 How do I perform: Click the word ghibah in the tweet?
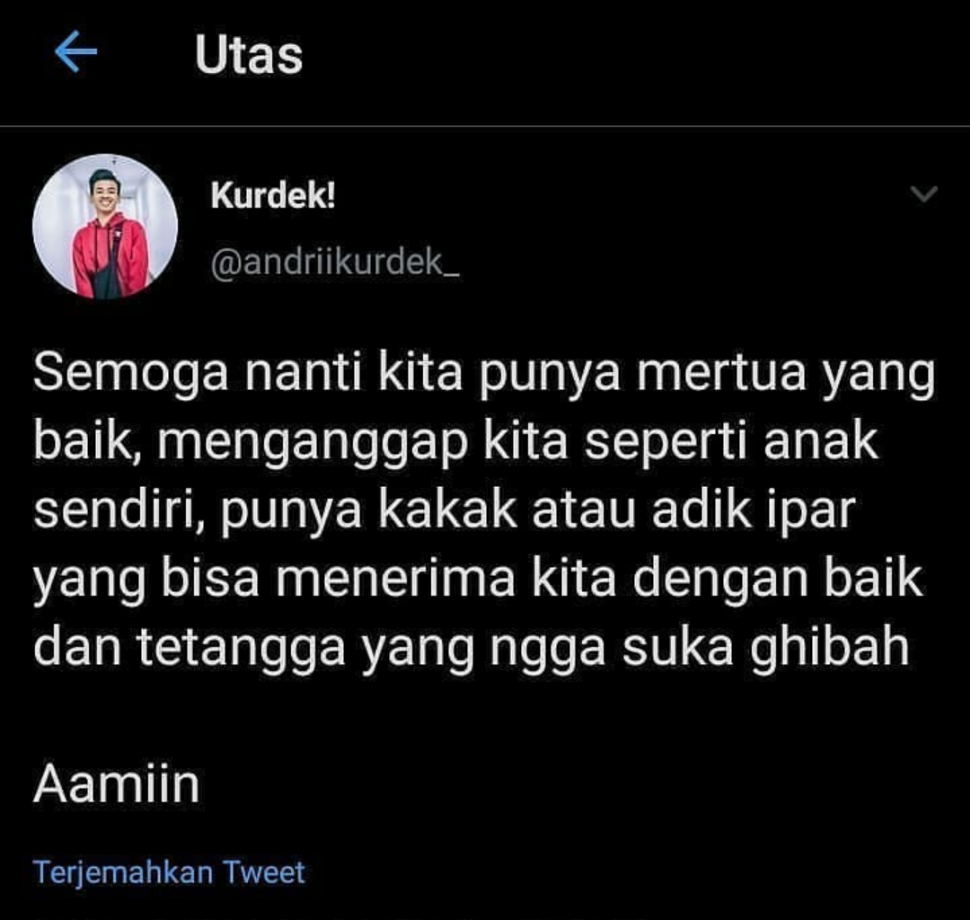(830, 648)
